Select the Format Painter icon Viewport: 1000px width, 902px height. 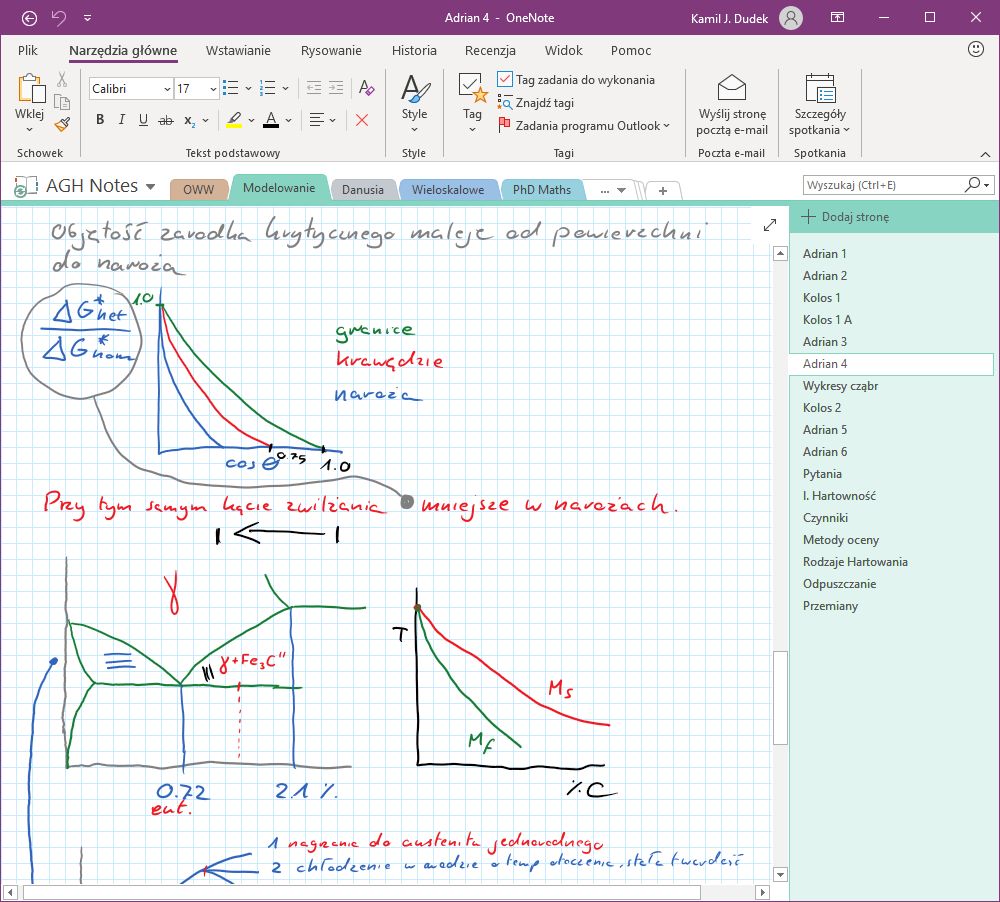63,124
